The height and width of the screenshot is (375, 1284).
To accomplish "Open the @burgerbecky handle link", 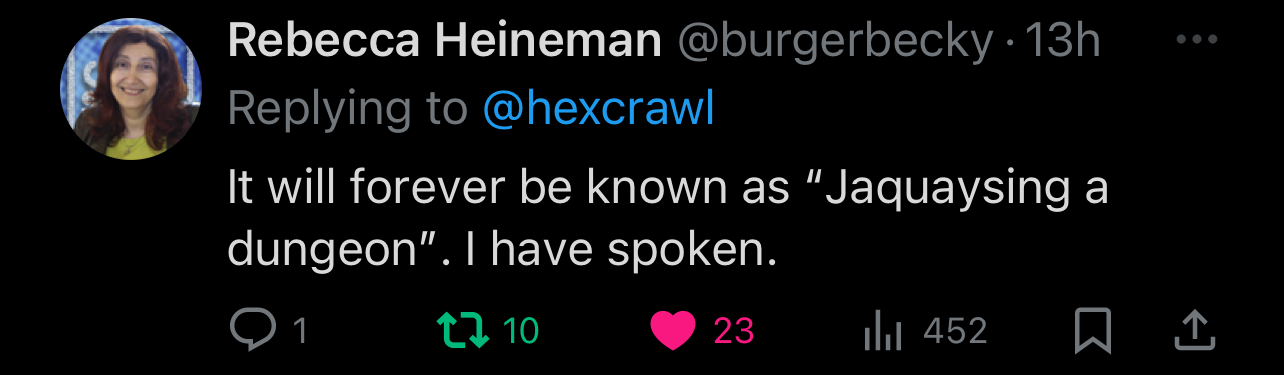I will pos(836,42).
